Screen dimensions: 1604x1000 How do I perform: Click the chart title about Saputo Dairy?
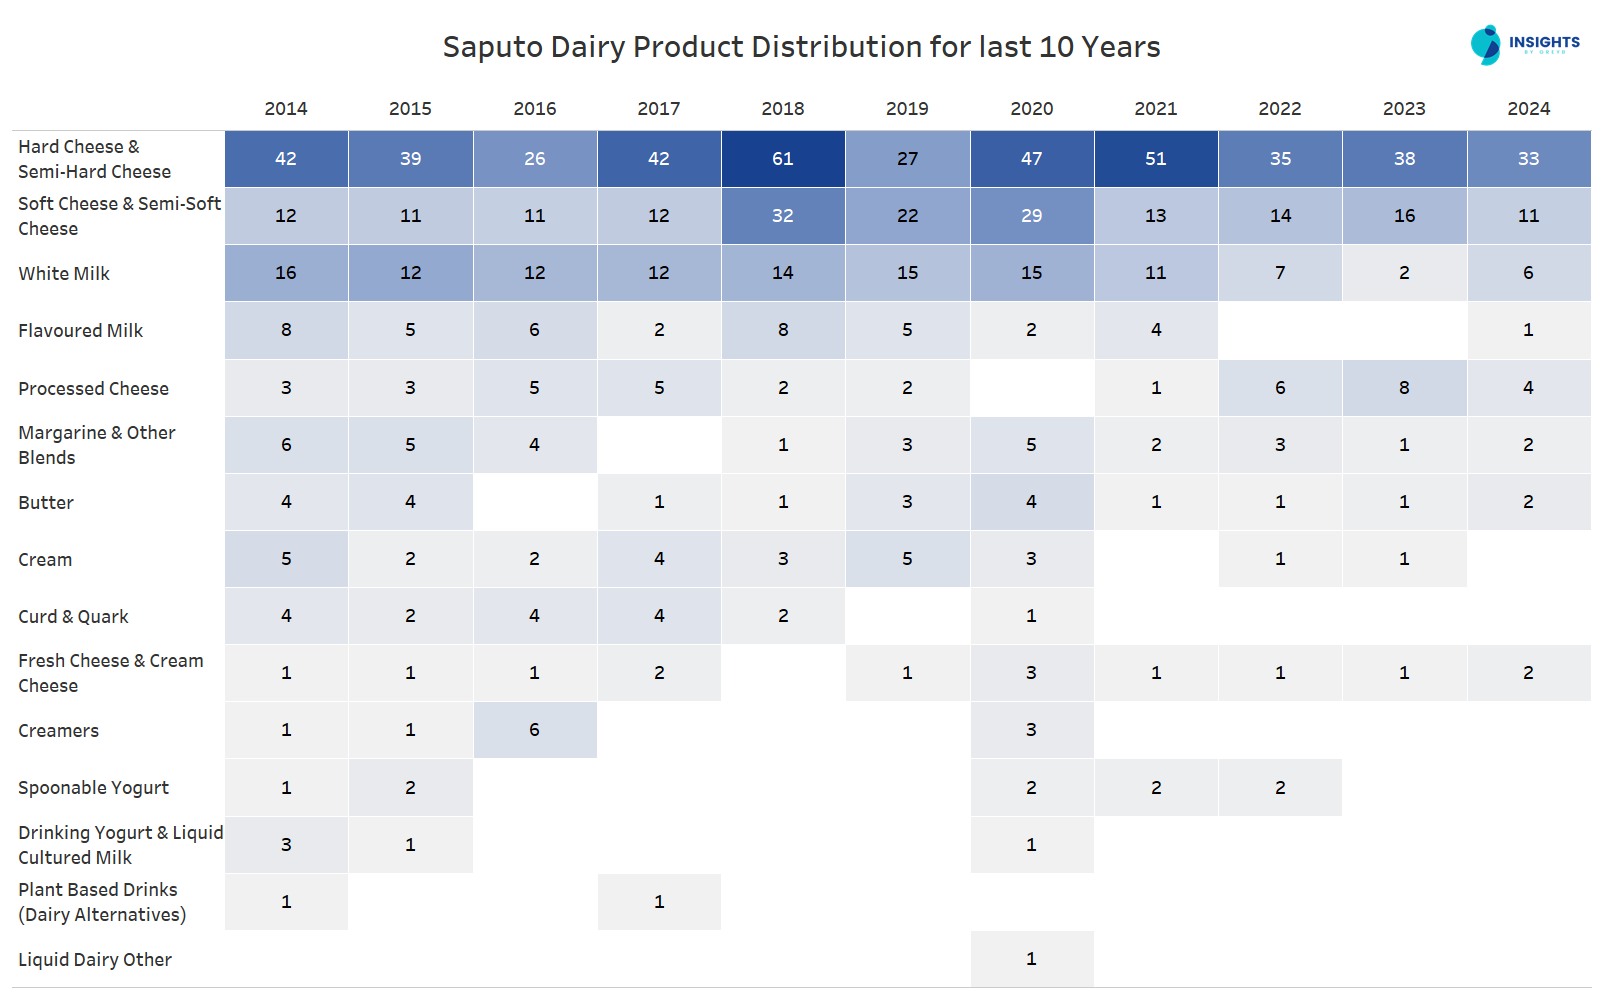click(x=801, y=47)
